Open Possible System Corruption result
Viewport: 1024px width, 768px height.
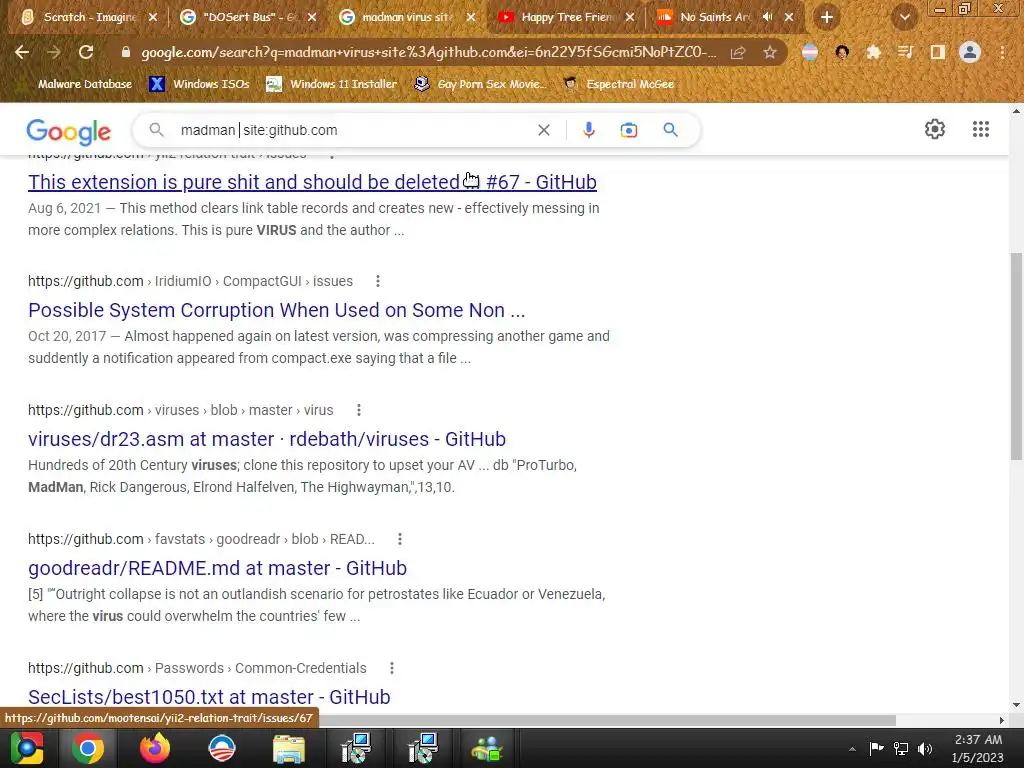(x=276, y=310)
